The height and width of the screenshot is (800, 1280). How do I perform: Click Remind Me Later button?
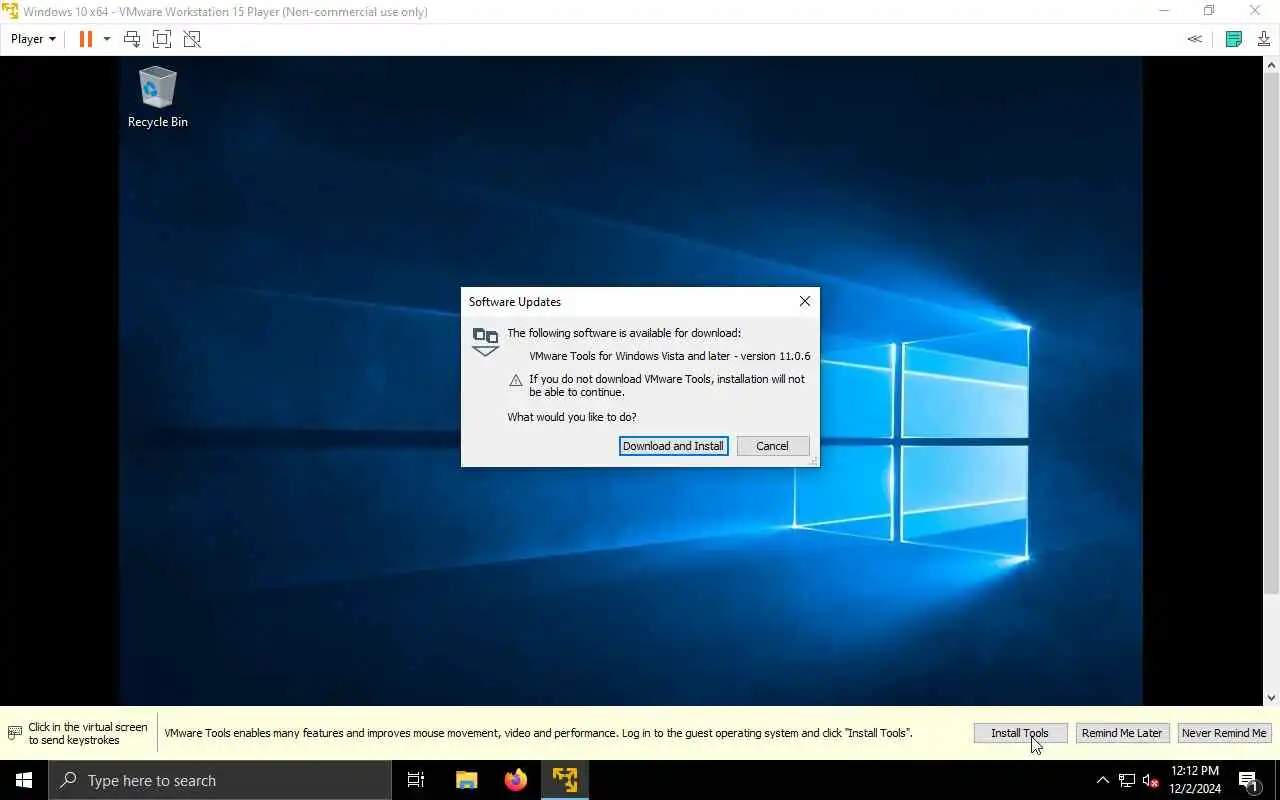(x=1122, y=733)
